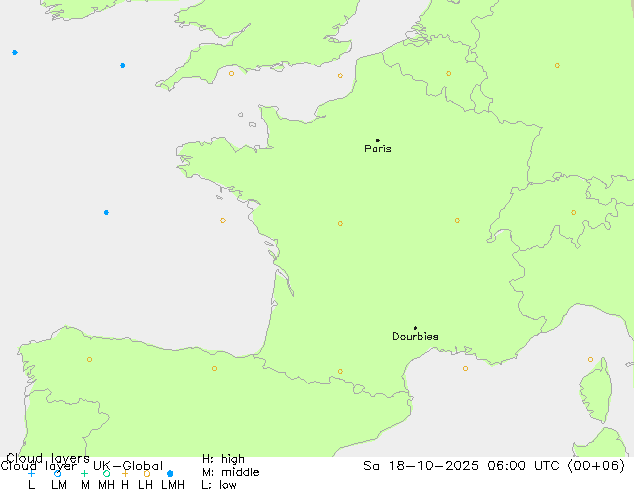Image resolution: width=634 pixels, height=490 pixels.
Task: Select the blue cloud dot in the Celtic Sea
Action: pos(123,65)
